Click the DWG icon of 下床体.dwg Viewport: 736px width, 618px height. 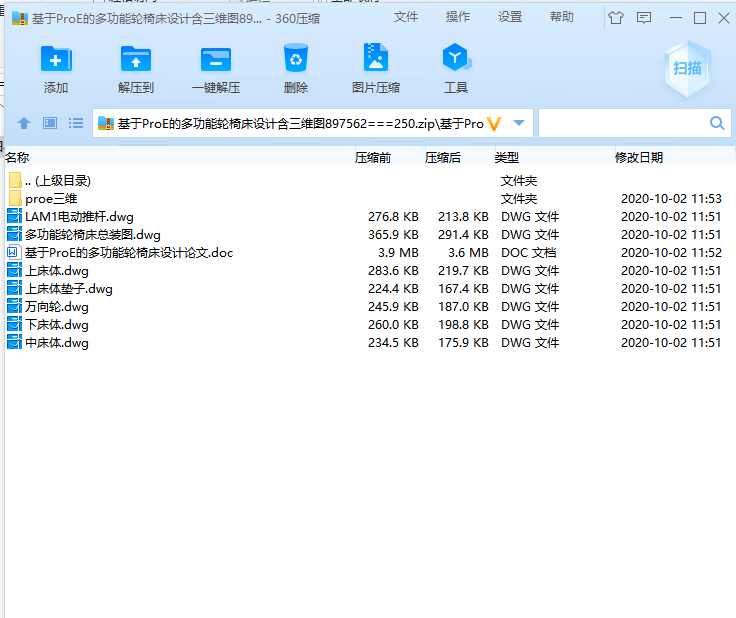14,324
